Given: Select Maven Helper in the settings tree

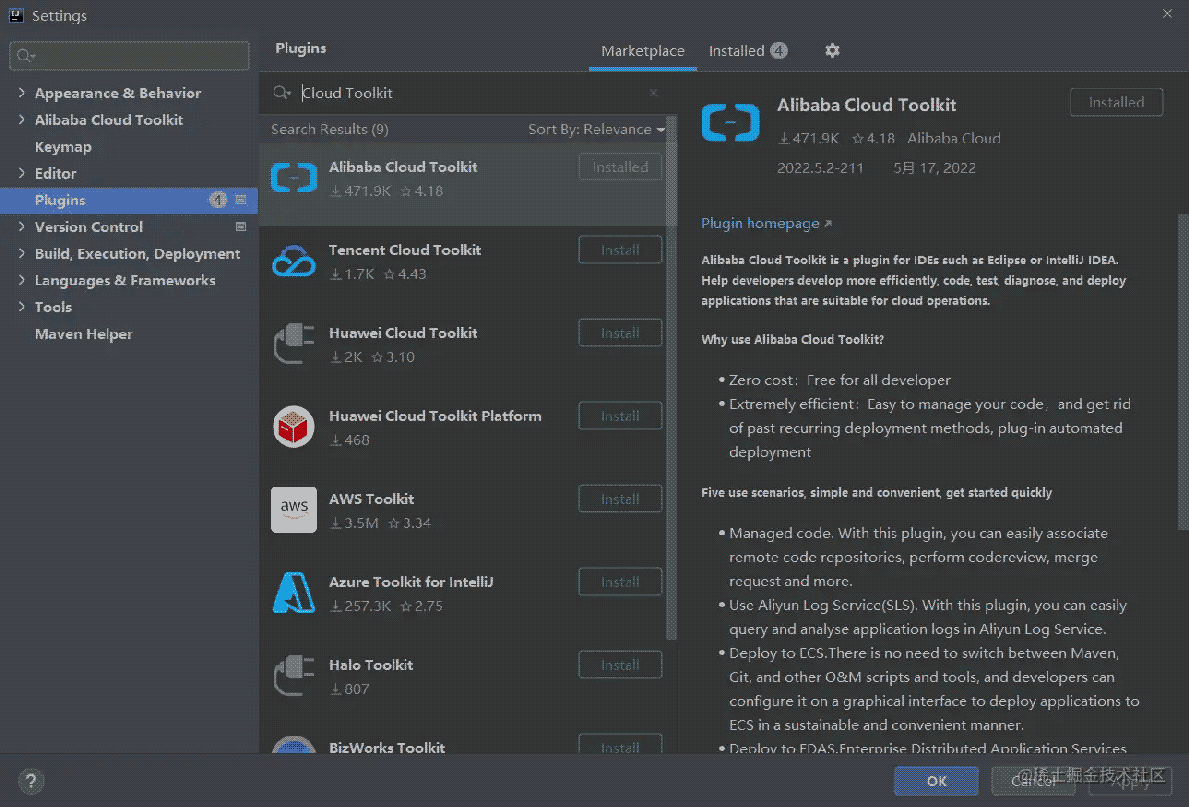Looking at the screenshot, I should 83,334.
